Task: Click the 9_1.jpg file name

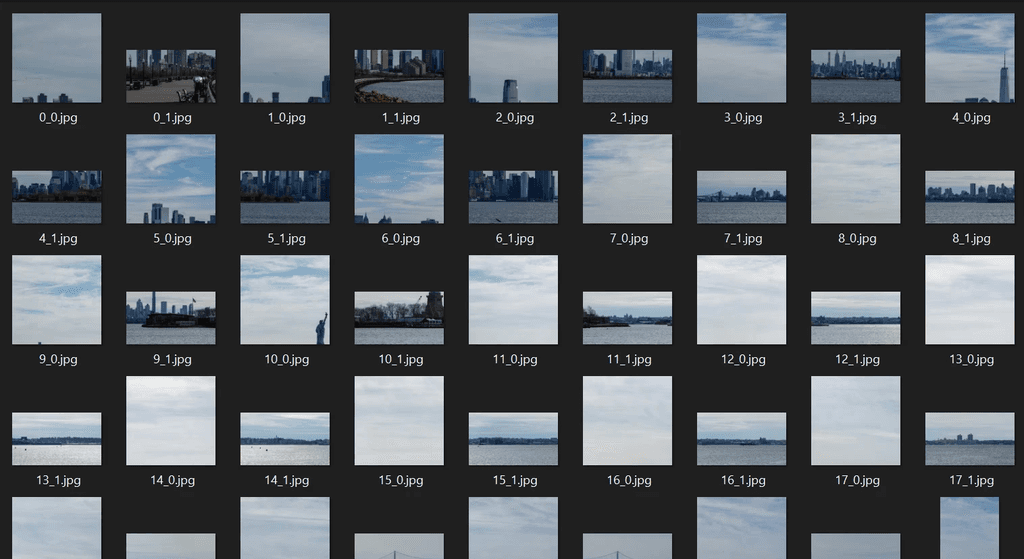Action: 172,360
